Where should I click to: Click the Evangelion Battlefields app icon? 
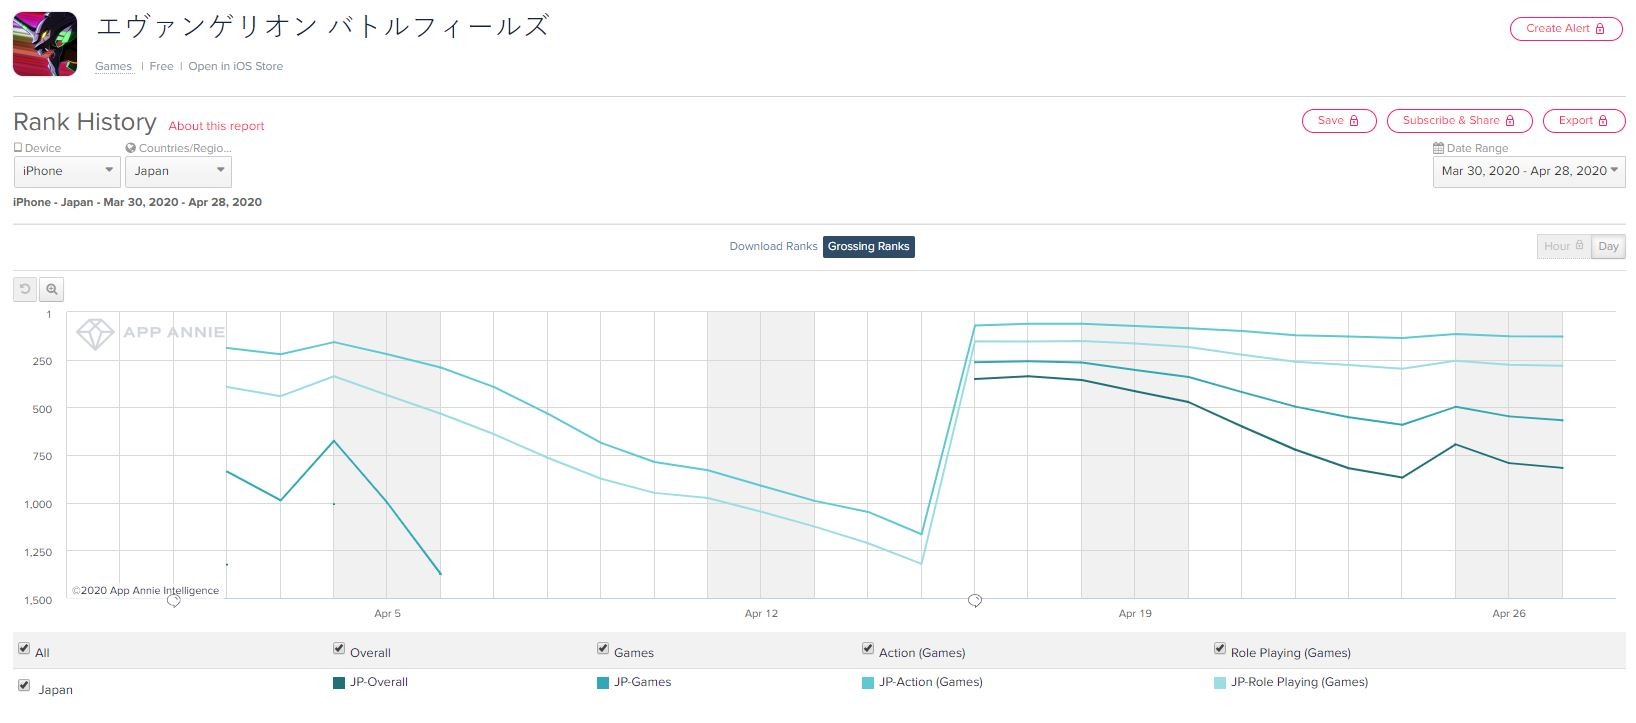[45, 44]
